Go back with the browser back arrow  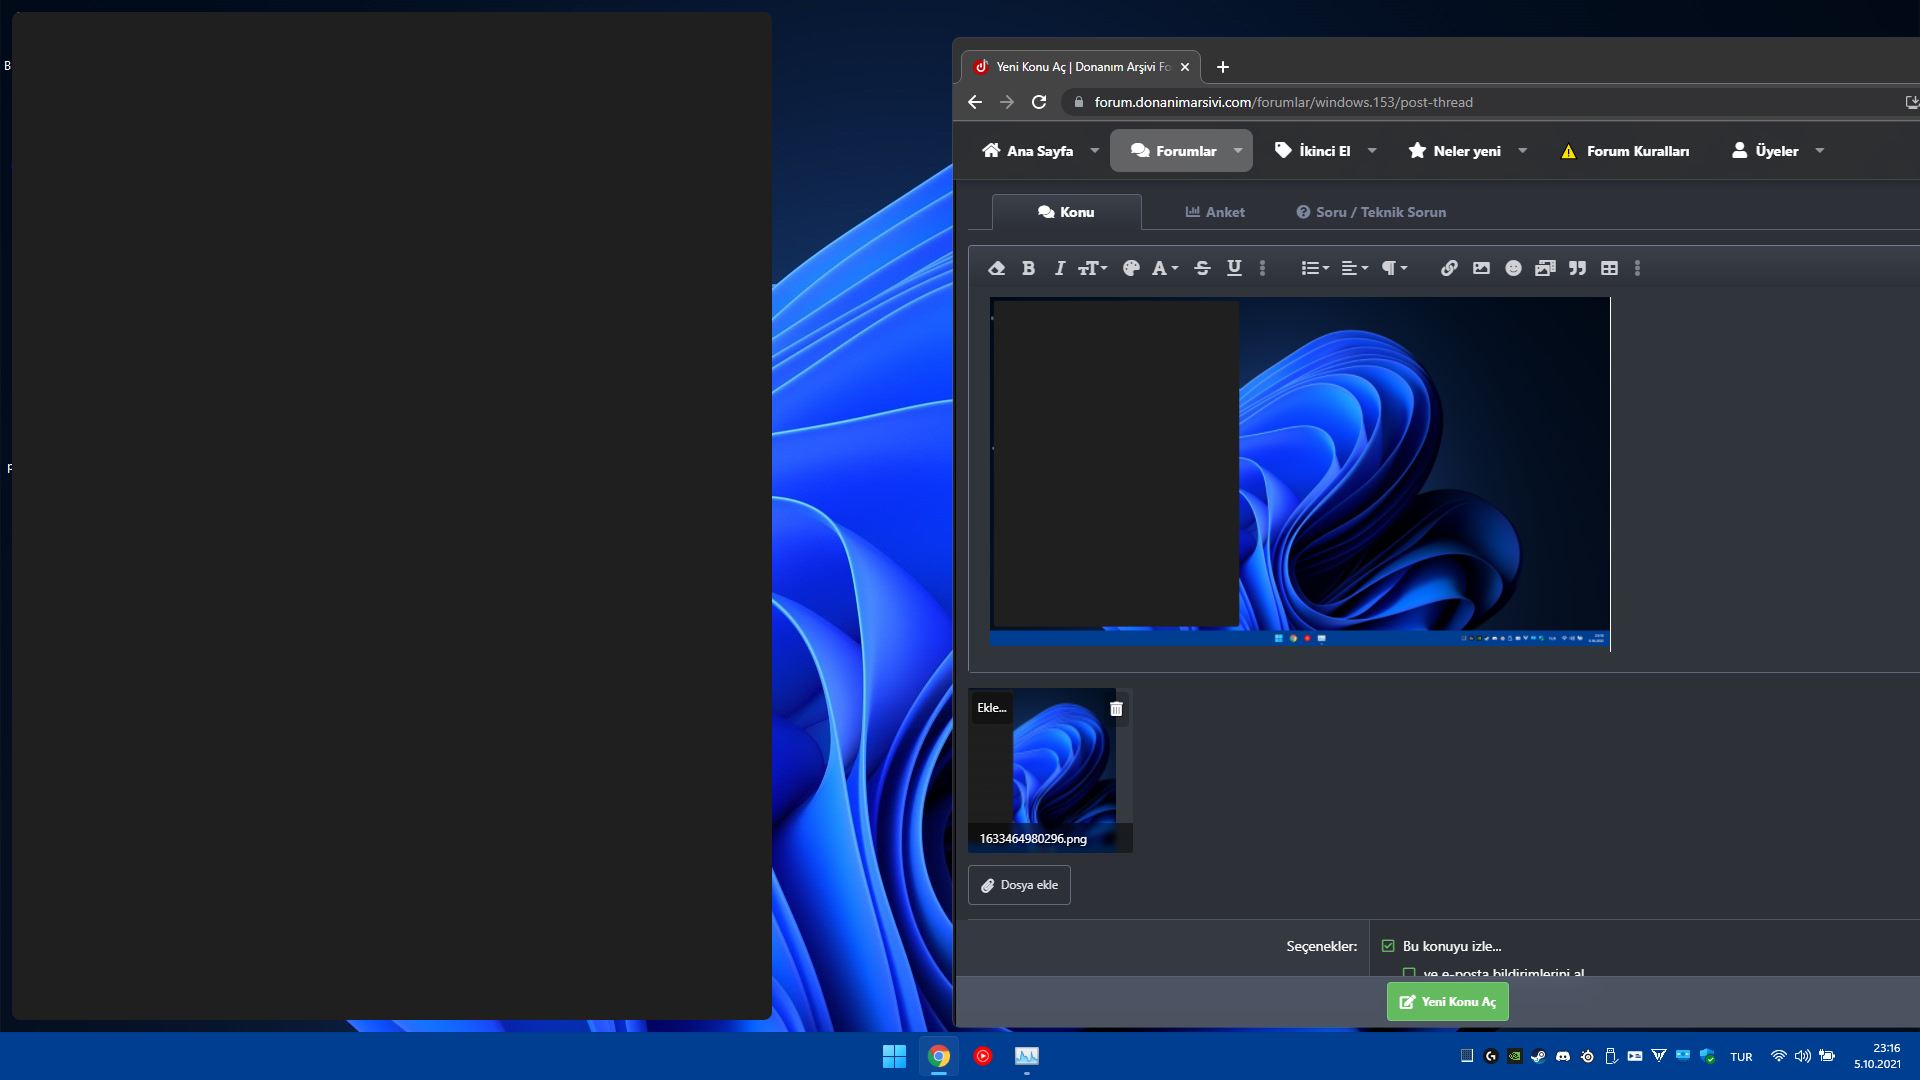coord(975,102)
